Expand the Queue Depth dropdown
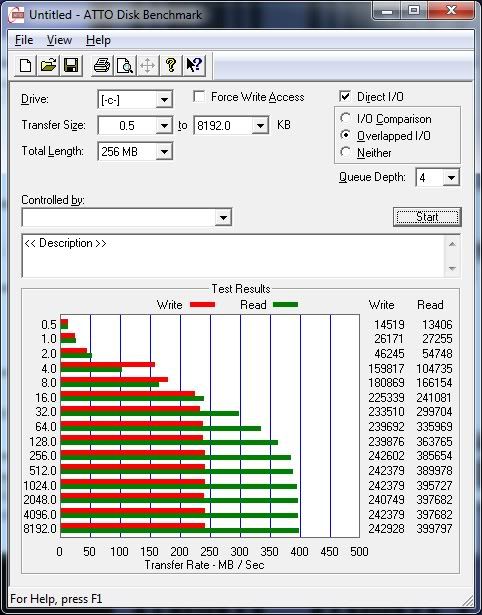The image size is (482, 615). pyautogui.click(x=451, y=178)
